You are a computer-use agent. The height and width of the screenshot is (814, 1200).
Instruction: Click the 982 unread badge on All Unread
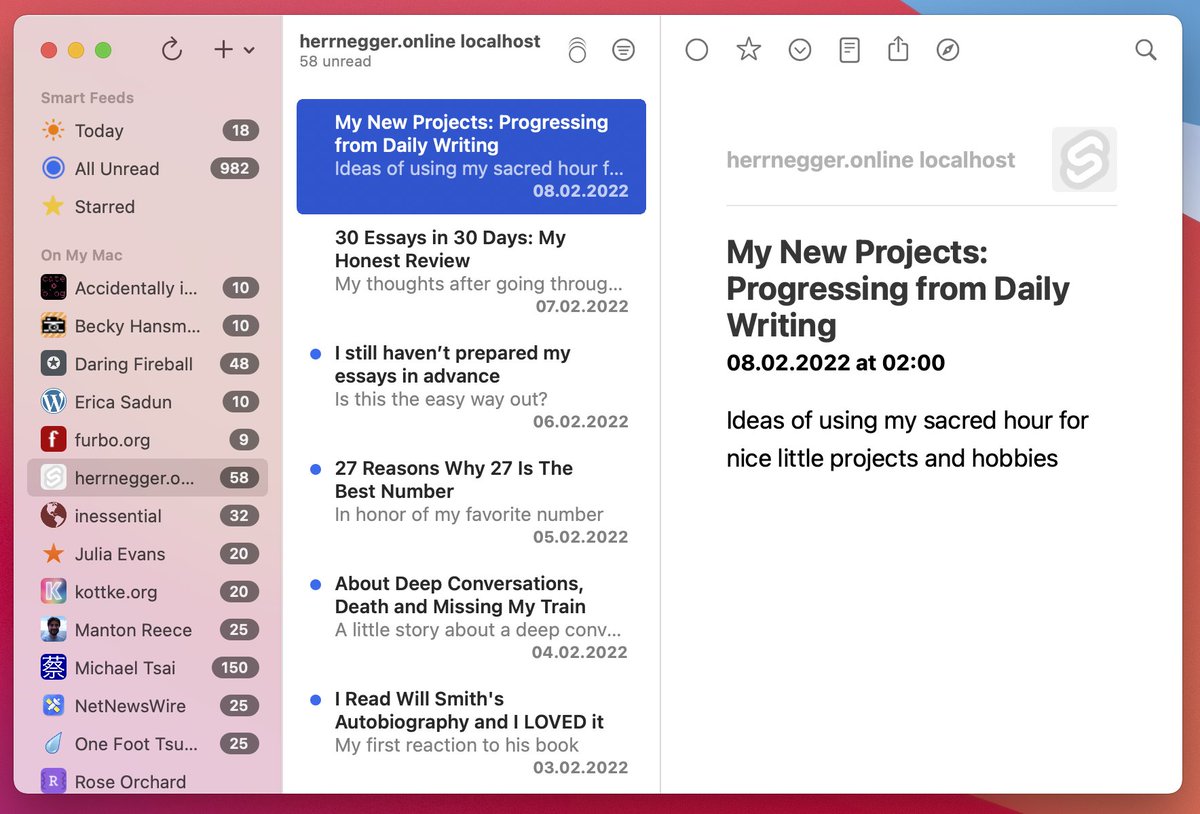(235, 168)
